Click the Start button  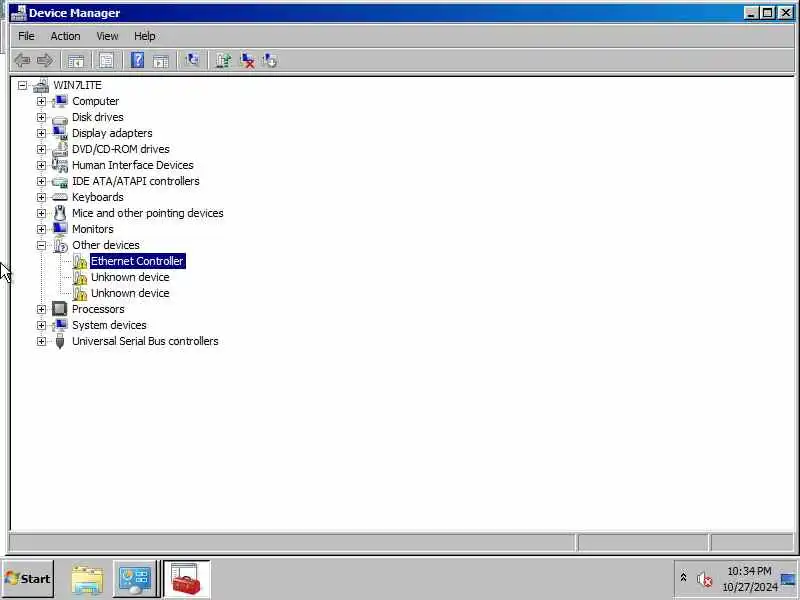click(x=28, y=579)
